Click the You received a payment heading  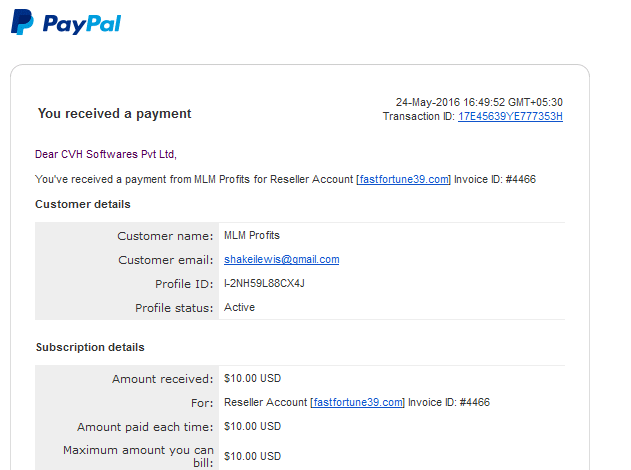[114, 113]
